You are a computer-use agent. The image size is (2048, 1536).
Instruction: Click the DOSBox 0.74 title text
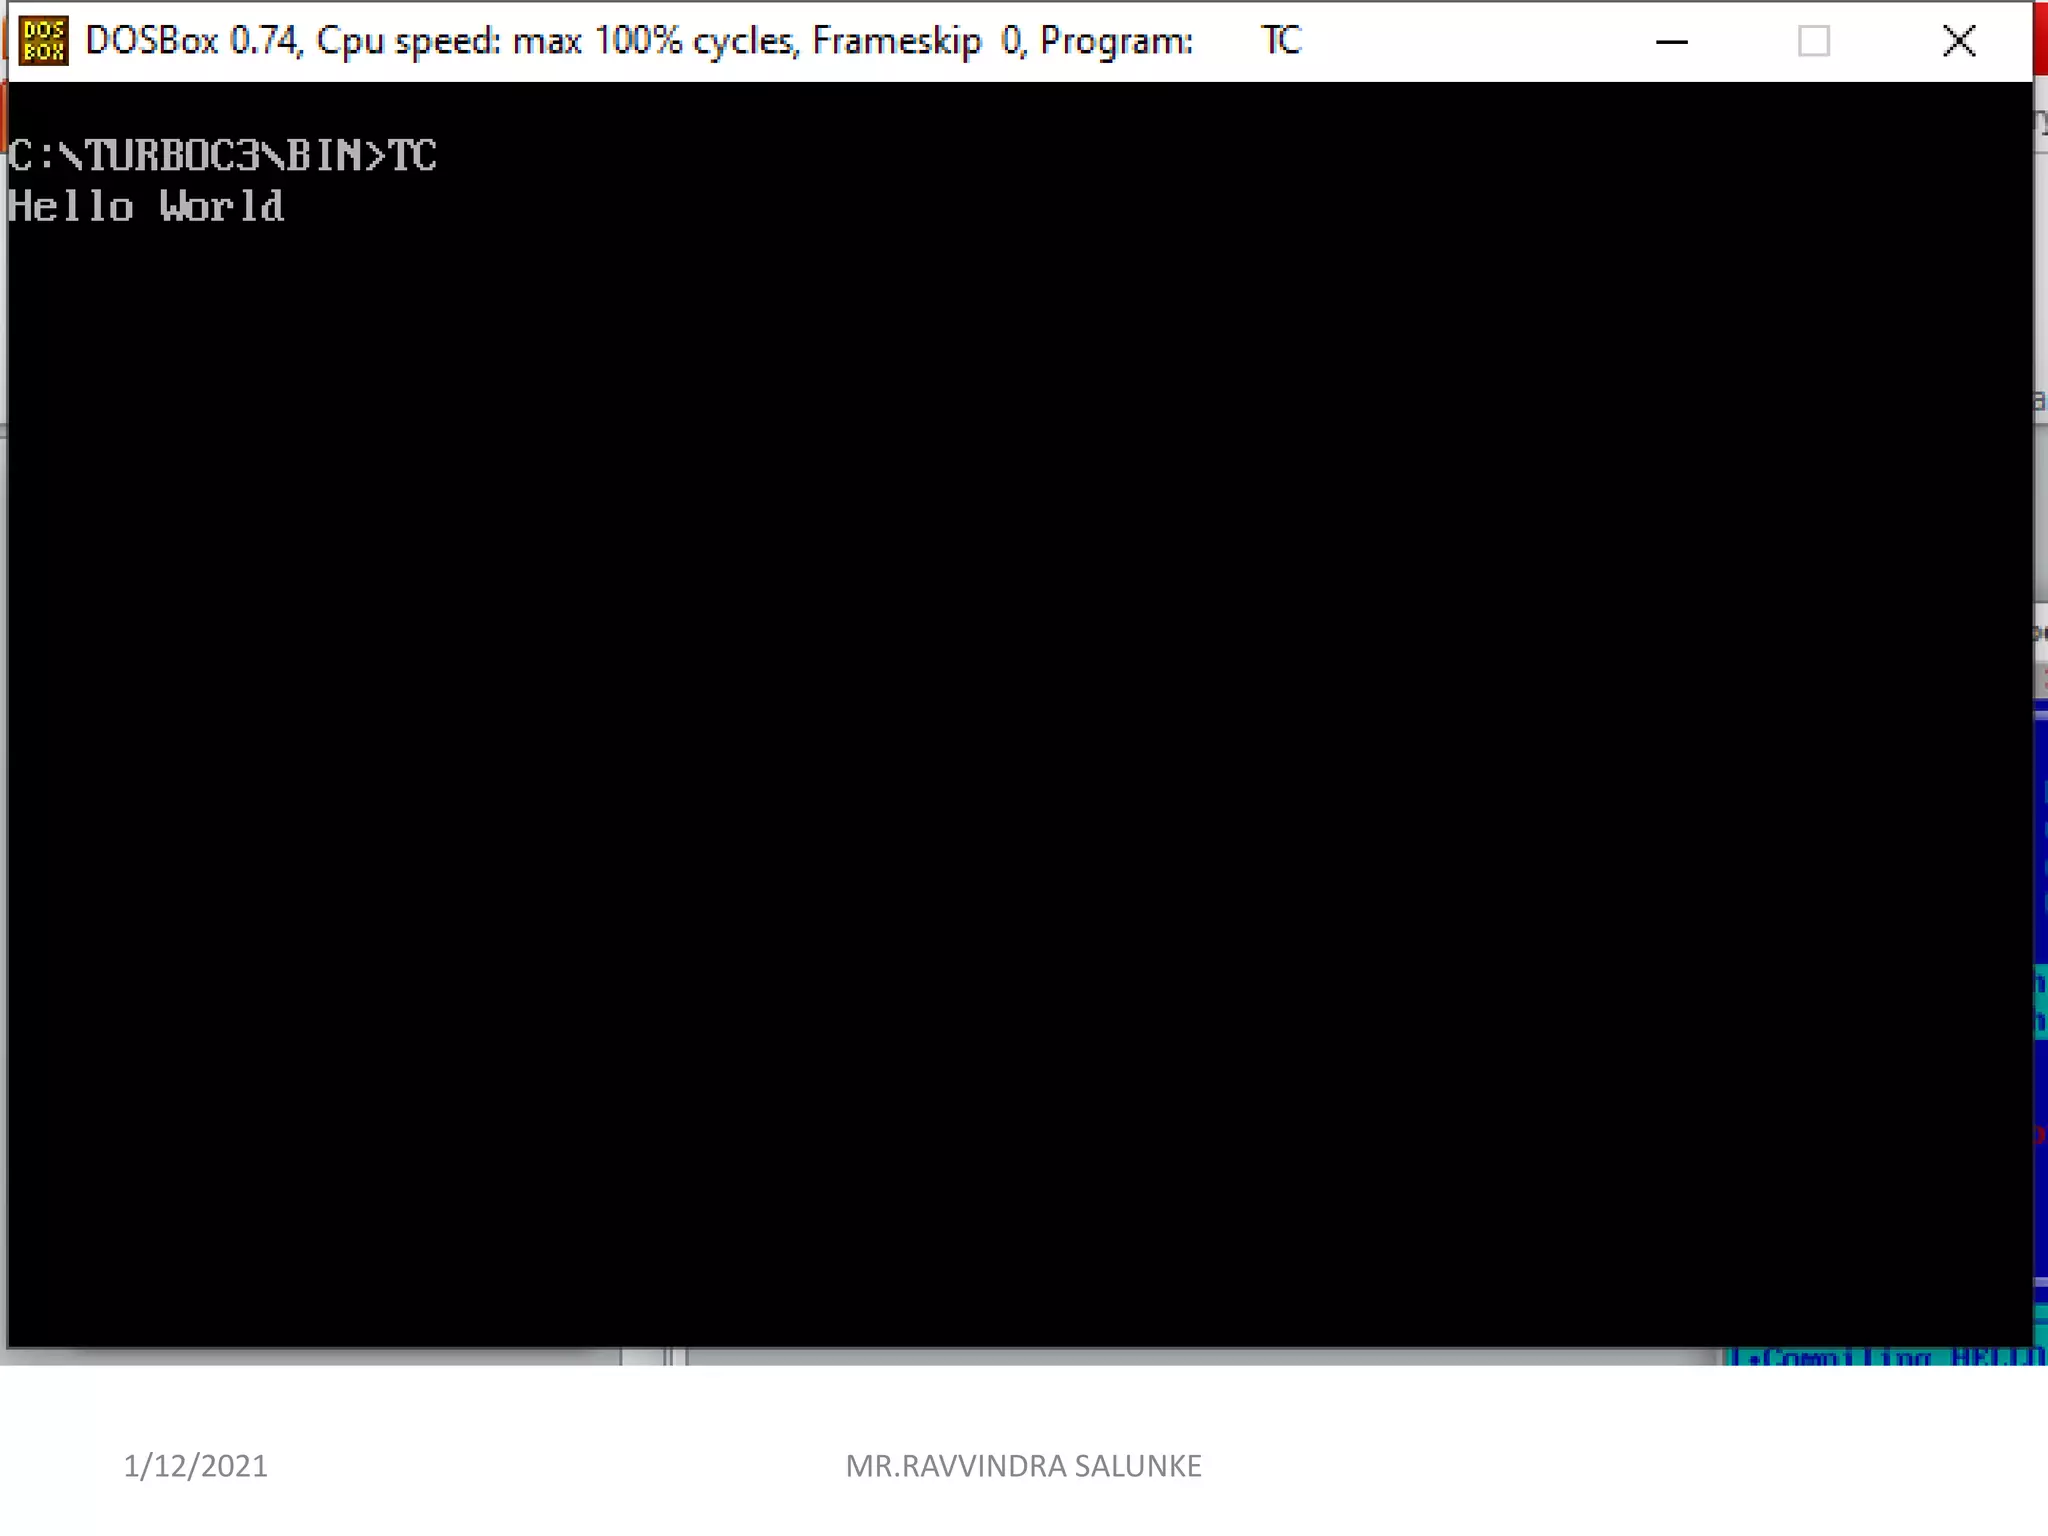click(x=191, y=41)
